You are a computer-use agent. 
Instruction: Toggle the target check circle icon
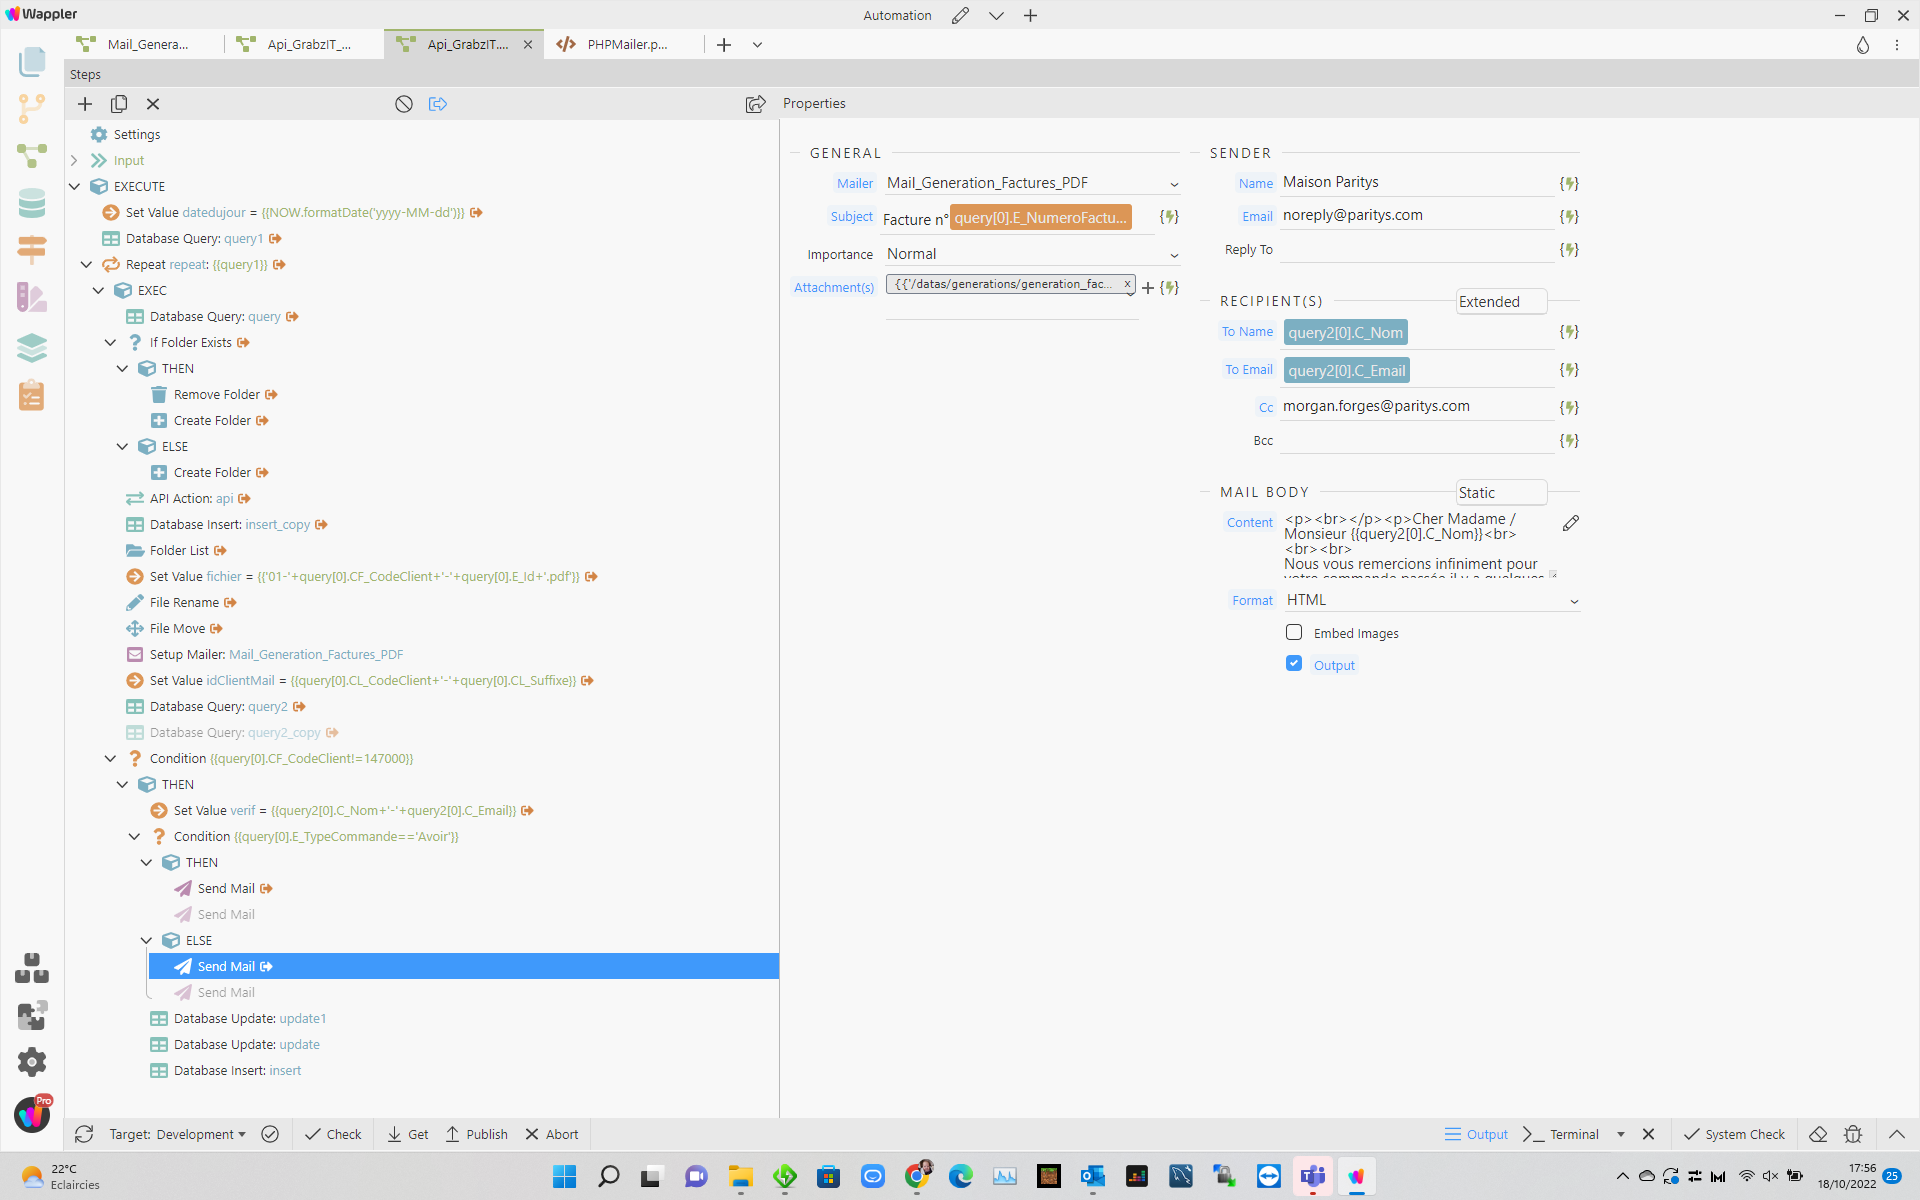270,1134
